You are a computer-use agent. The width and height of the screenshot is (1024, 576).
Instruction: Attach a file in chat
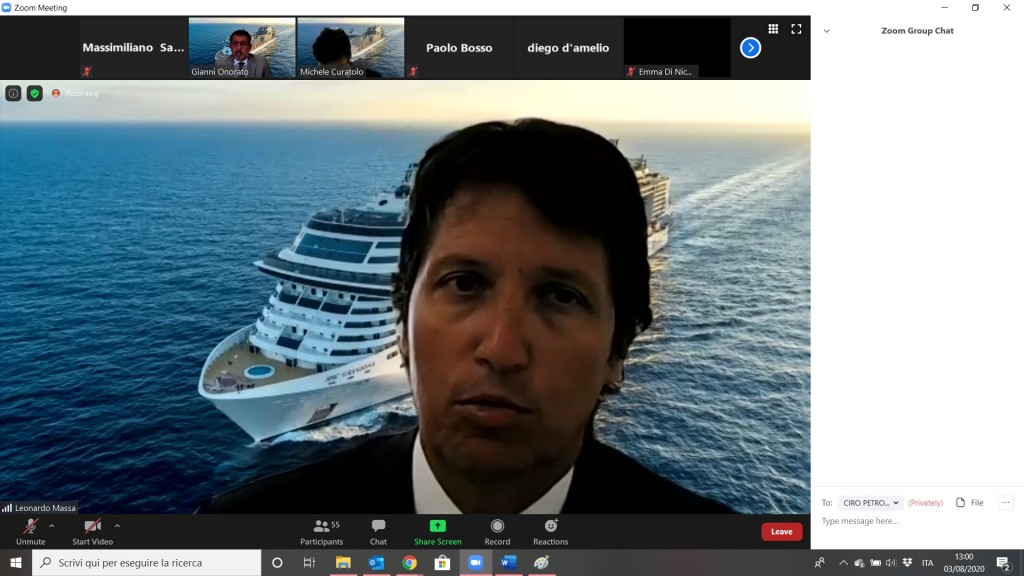pyautogui.click(x=970, y=503)
